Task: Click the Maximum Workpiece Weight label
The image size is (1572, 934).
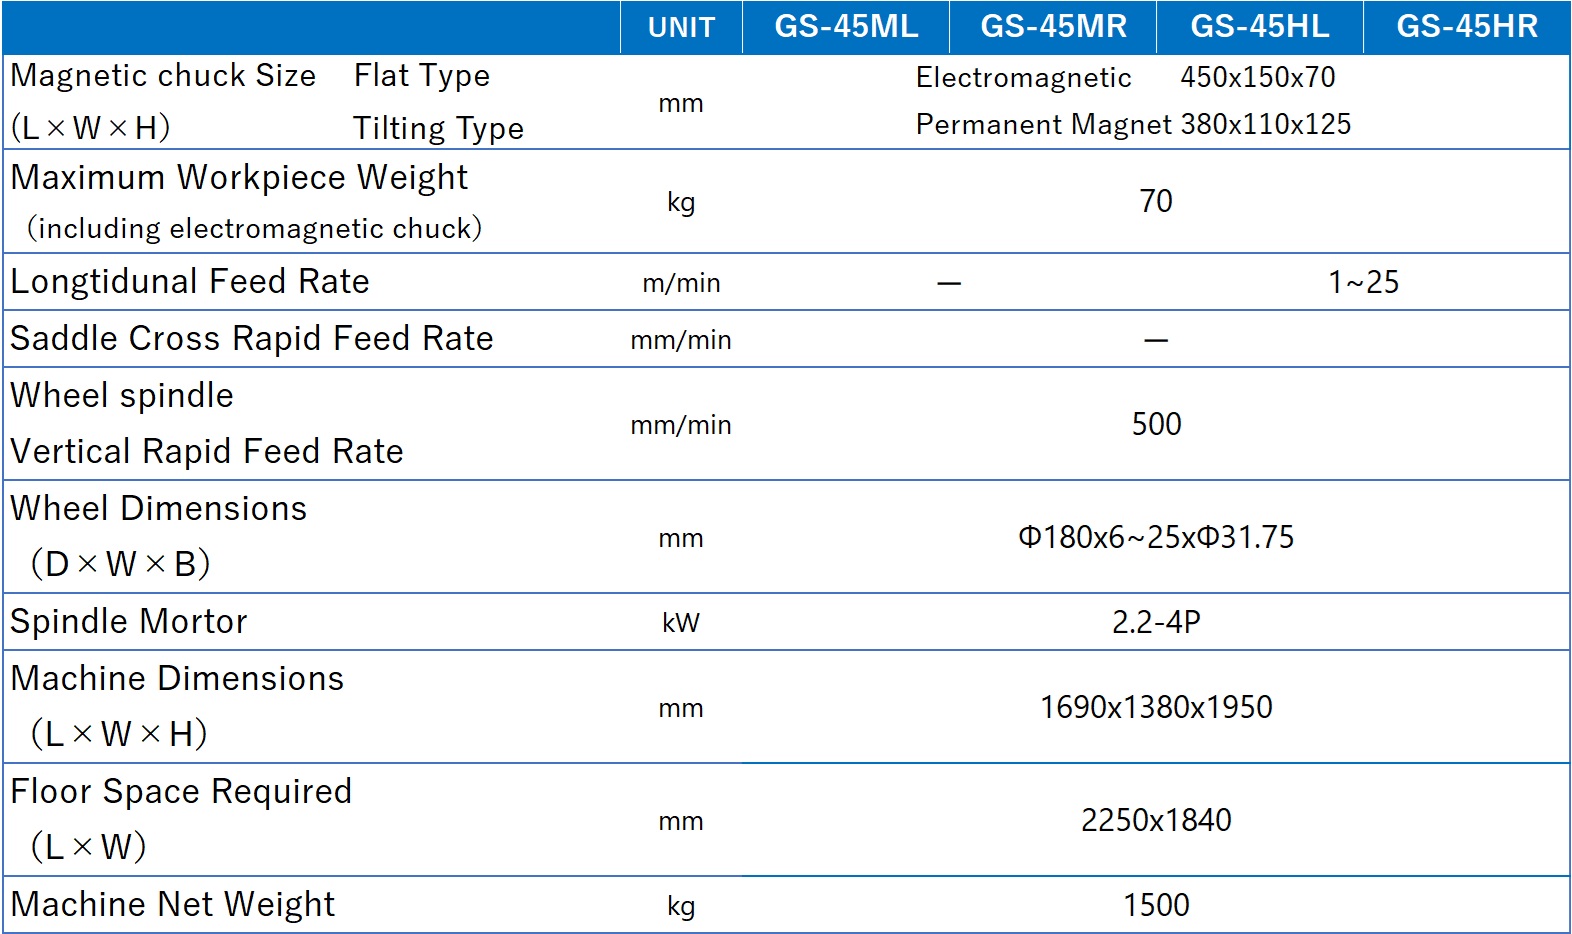Action: (239, 178)
